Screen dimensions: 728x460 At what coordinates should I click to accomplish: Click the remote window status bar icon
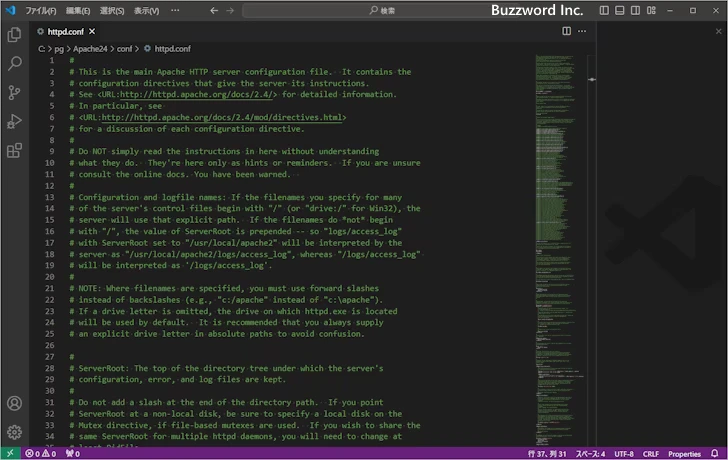9,453
